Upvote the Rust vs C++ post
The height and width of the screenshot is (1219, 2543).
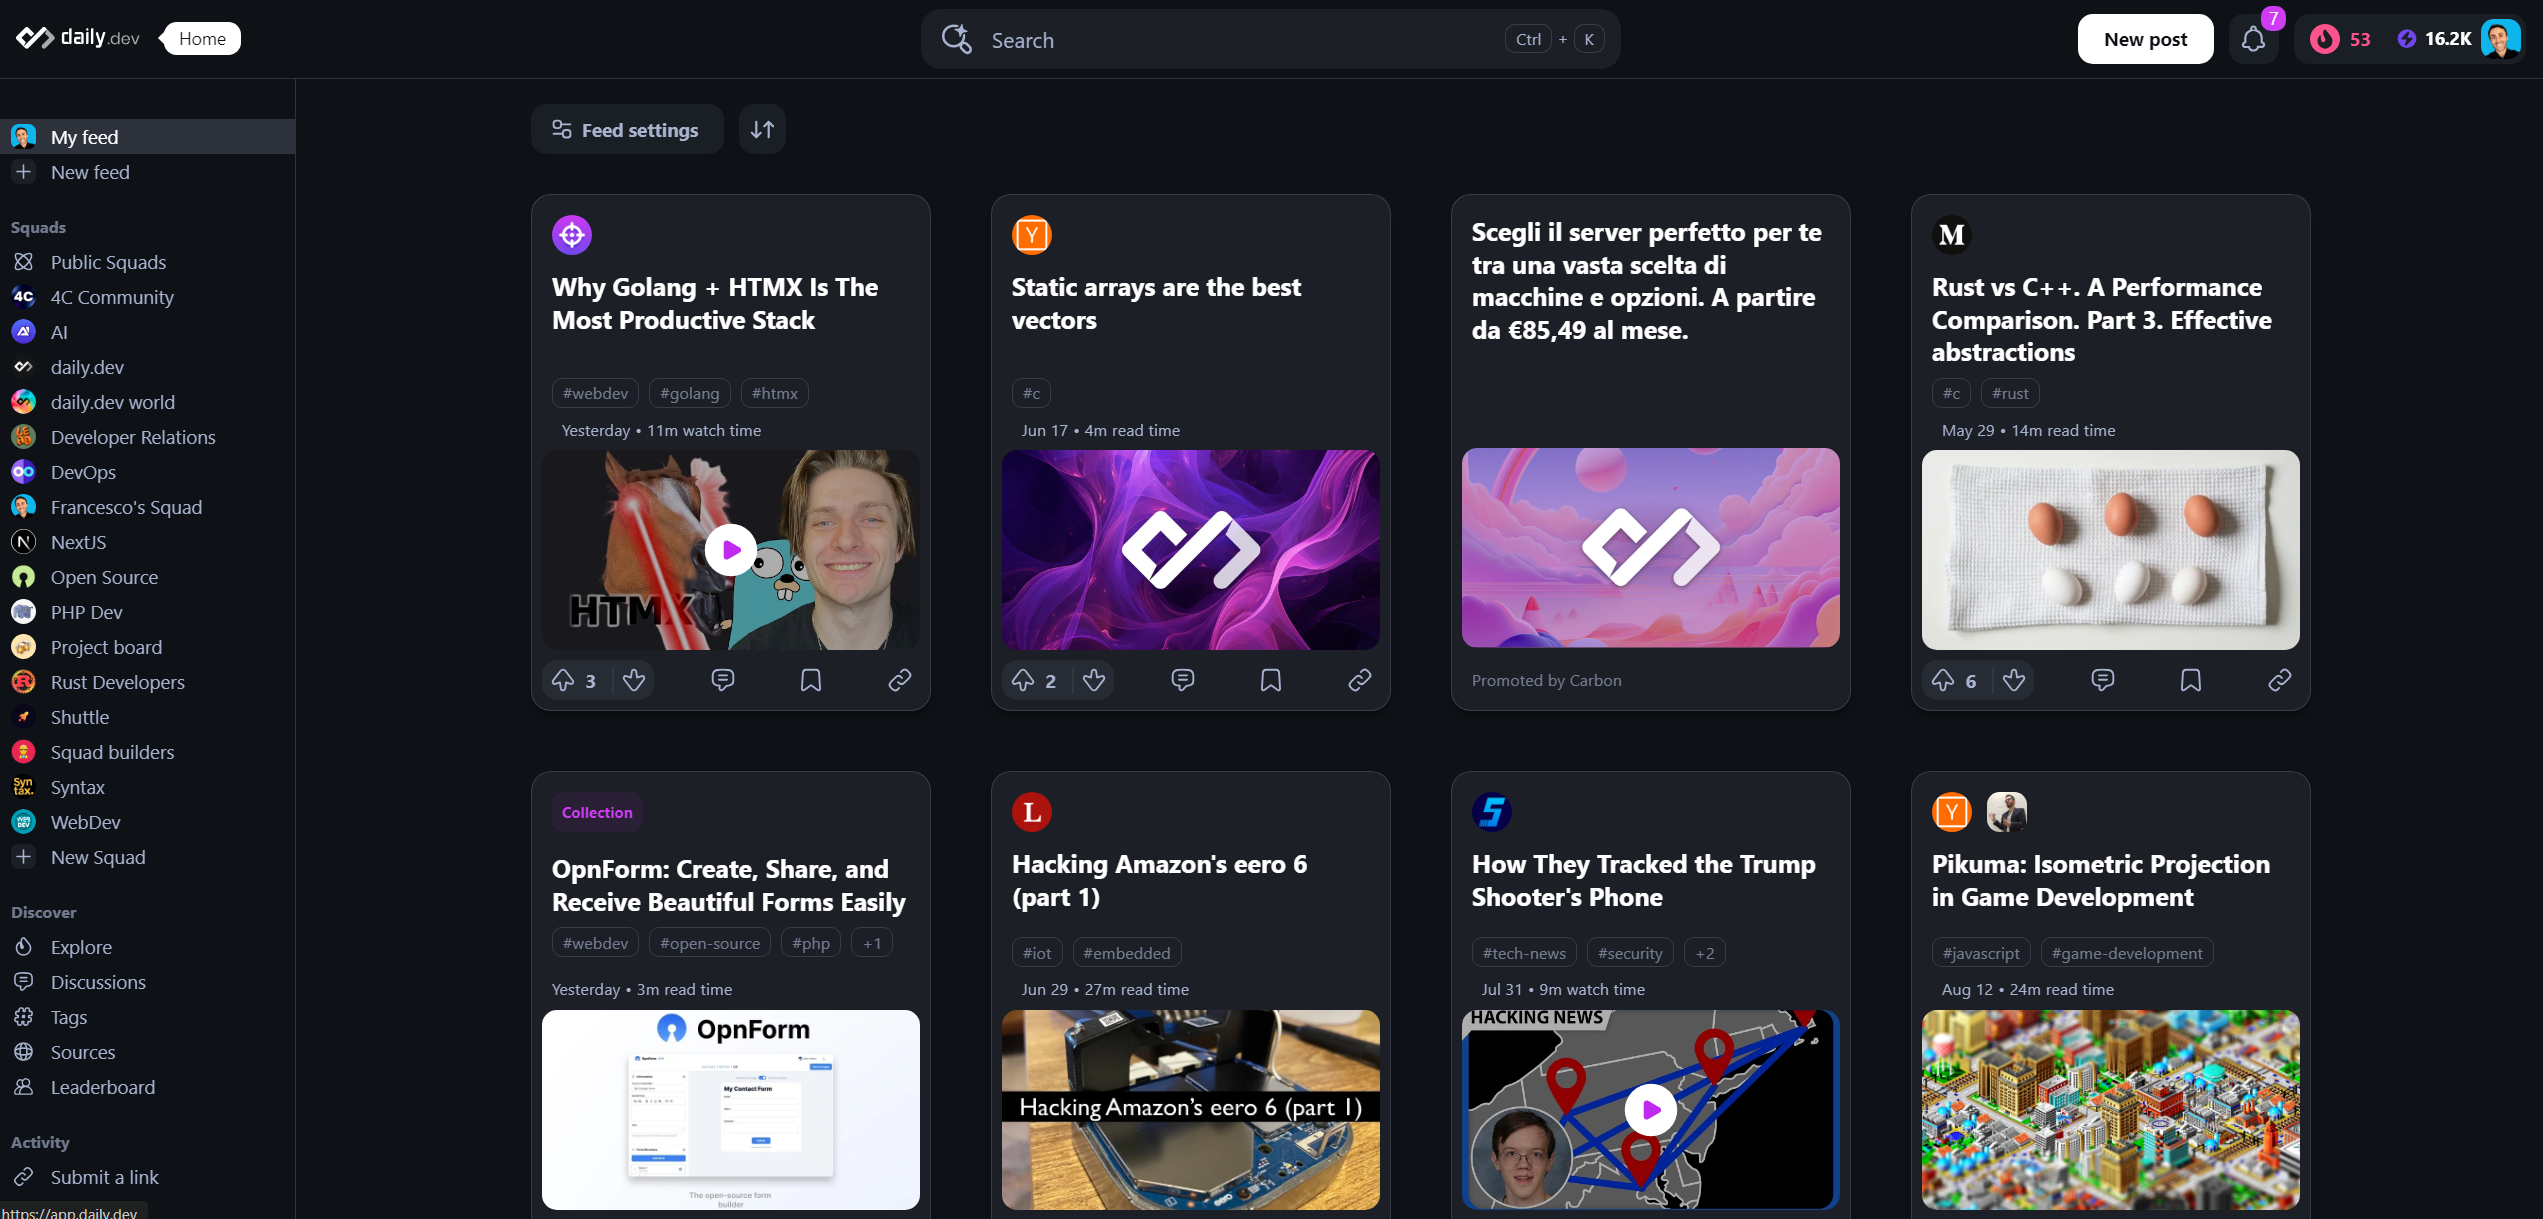(x=1943, y=681)
